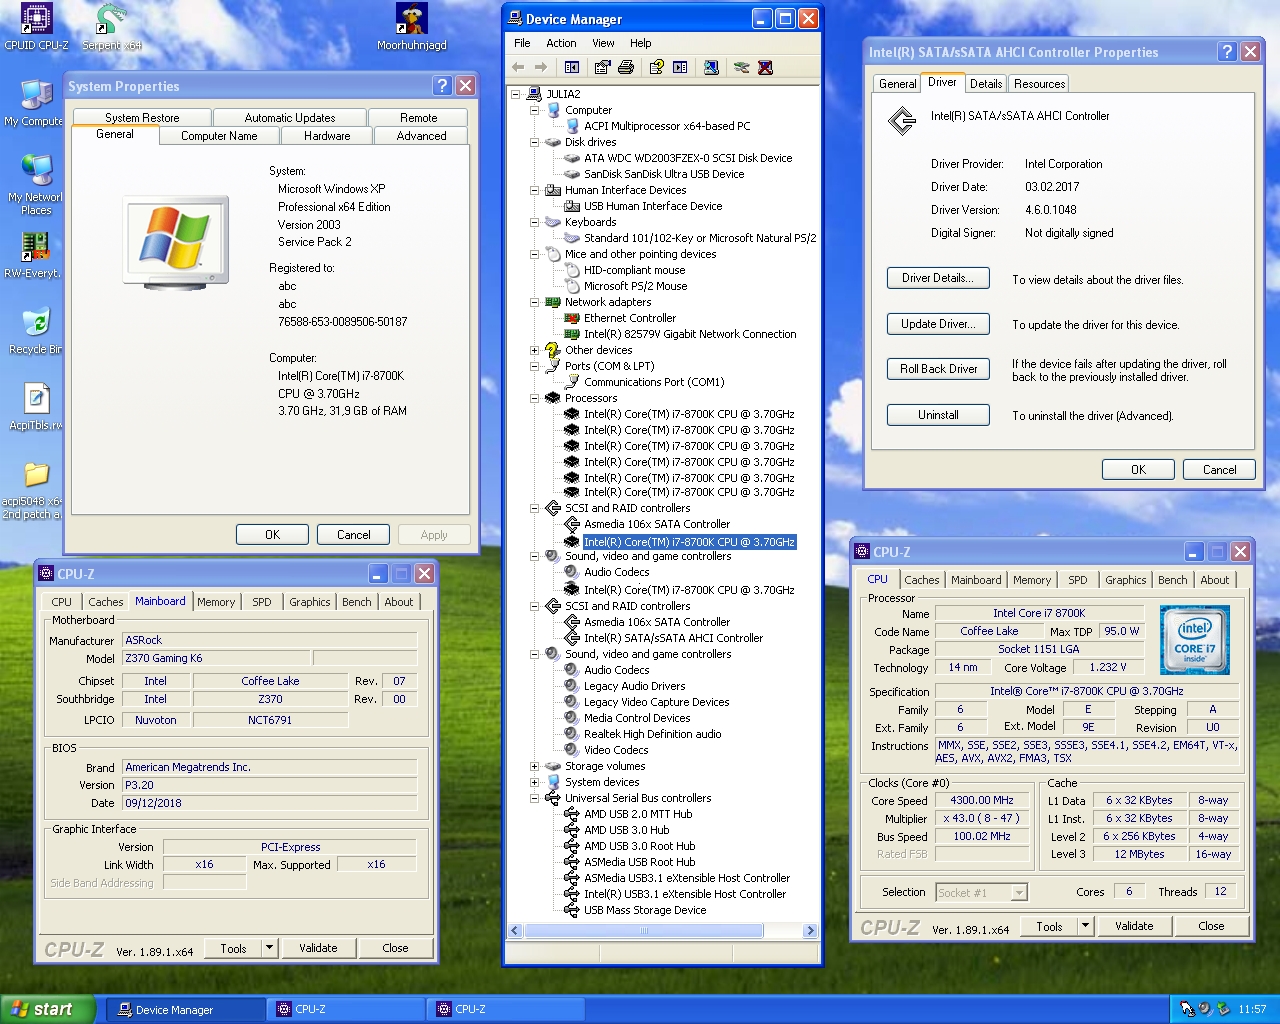Open the System Restore tab
1280x1024 pixels.
(142, 118)
